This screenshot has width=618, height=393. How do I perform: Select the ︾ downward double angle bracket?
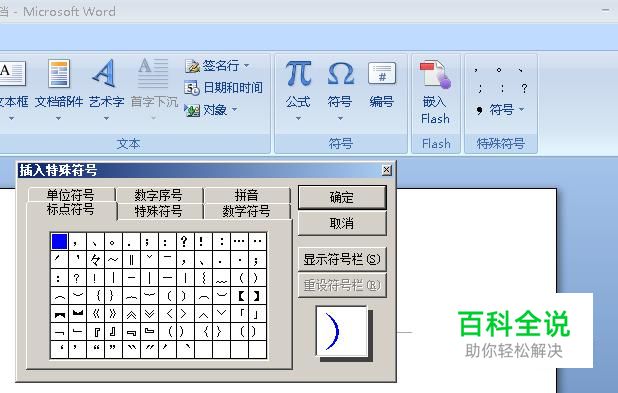(x=149, y=314)
